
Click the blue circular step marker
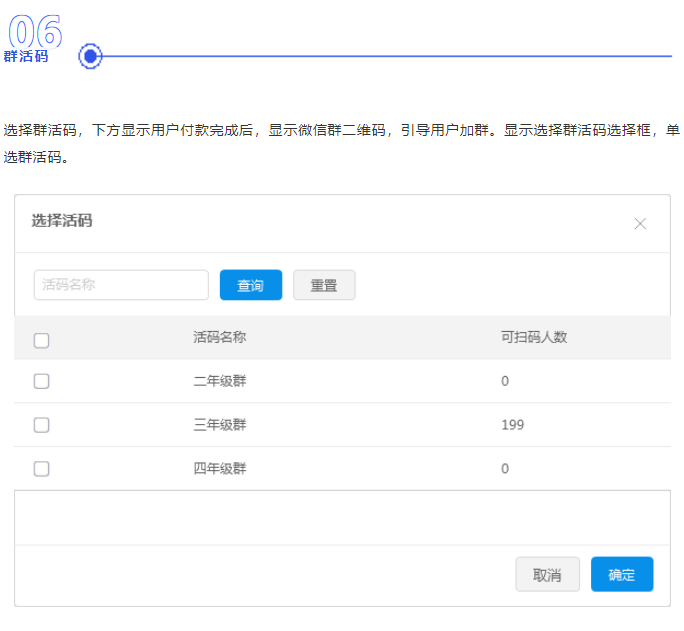91,56
